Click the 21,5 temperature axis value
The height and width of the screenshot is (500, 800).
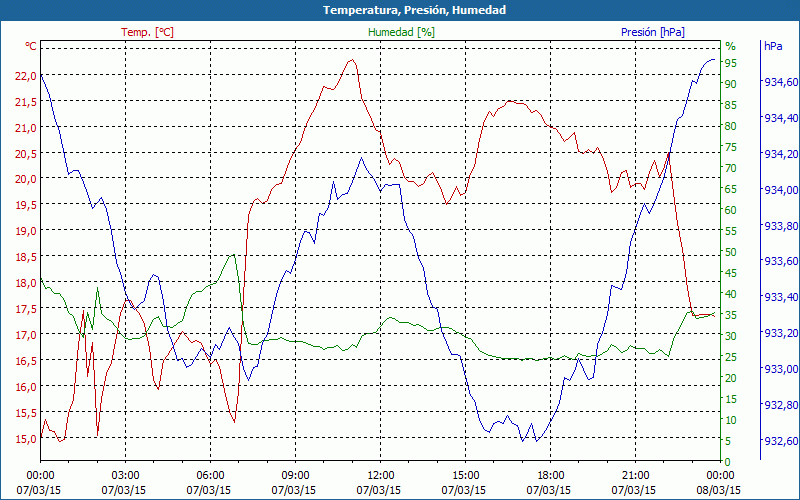click(26, 102)
